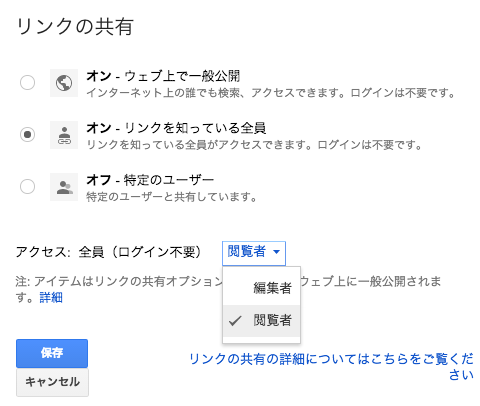The width and height of the screenshot is (480, 406).
Task: Click the リンクの共有 dialog heading
Action: click(75, 27)
